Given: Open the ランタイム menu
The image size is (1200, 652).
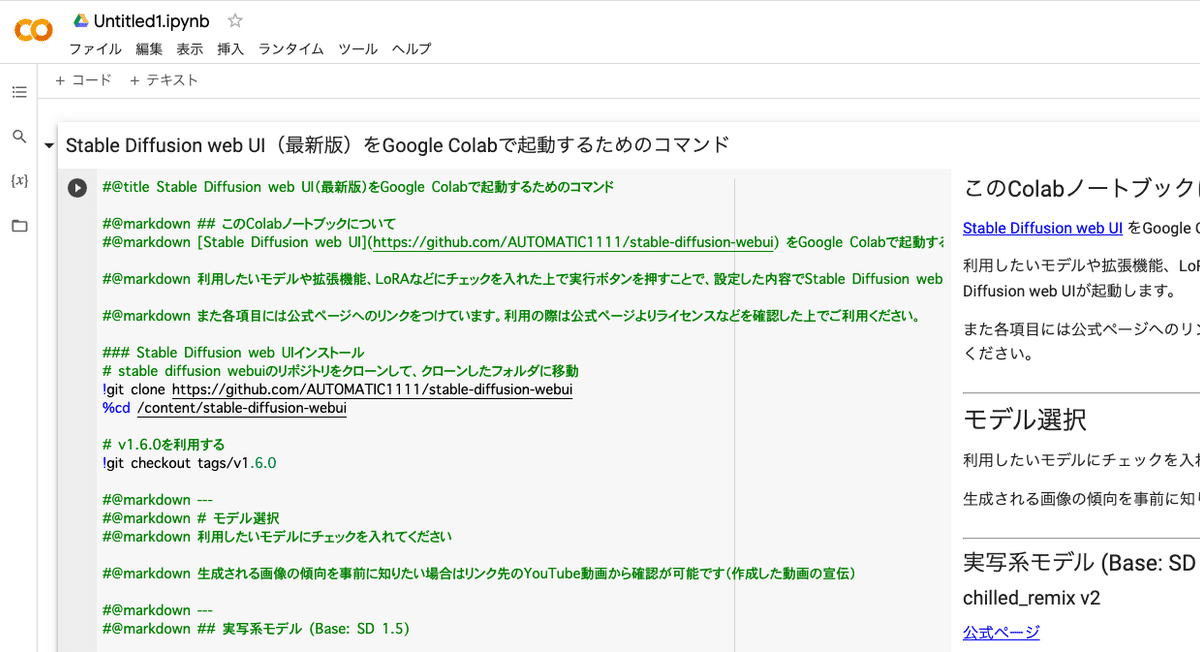Looking at the screenshot, I should (291, 49).
